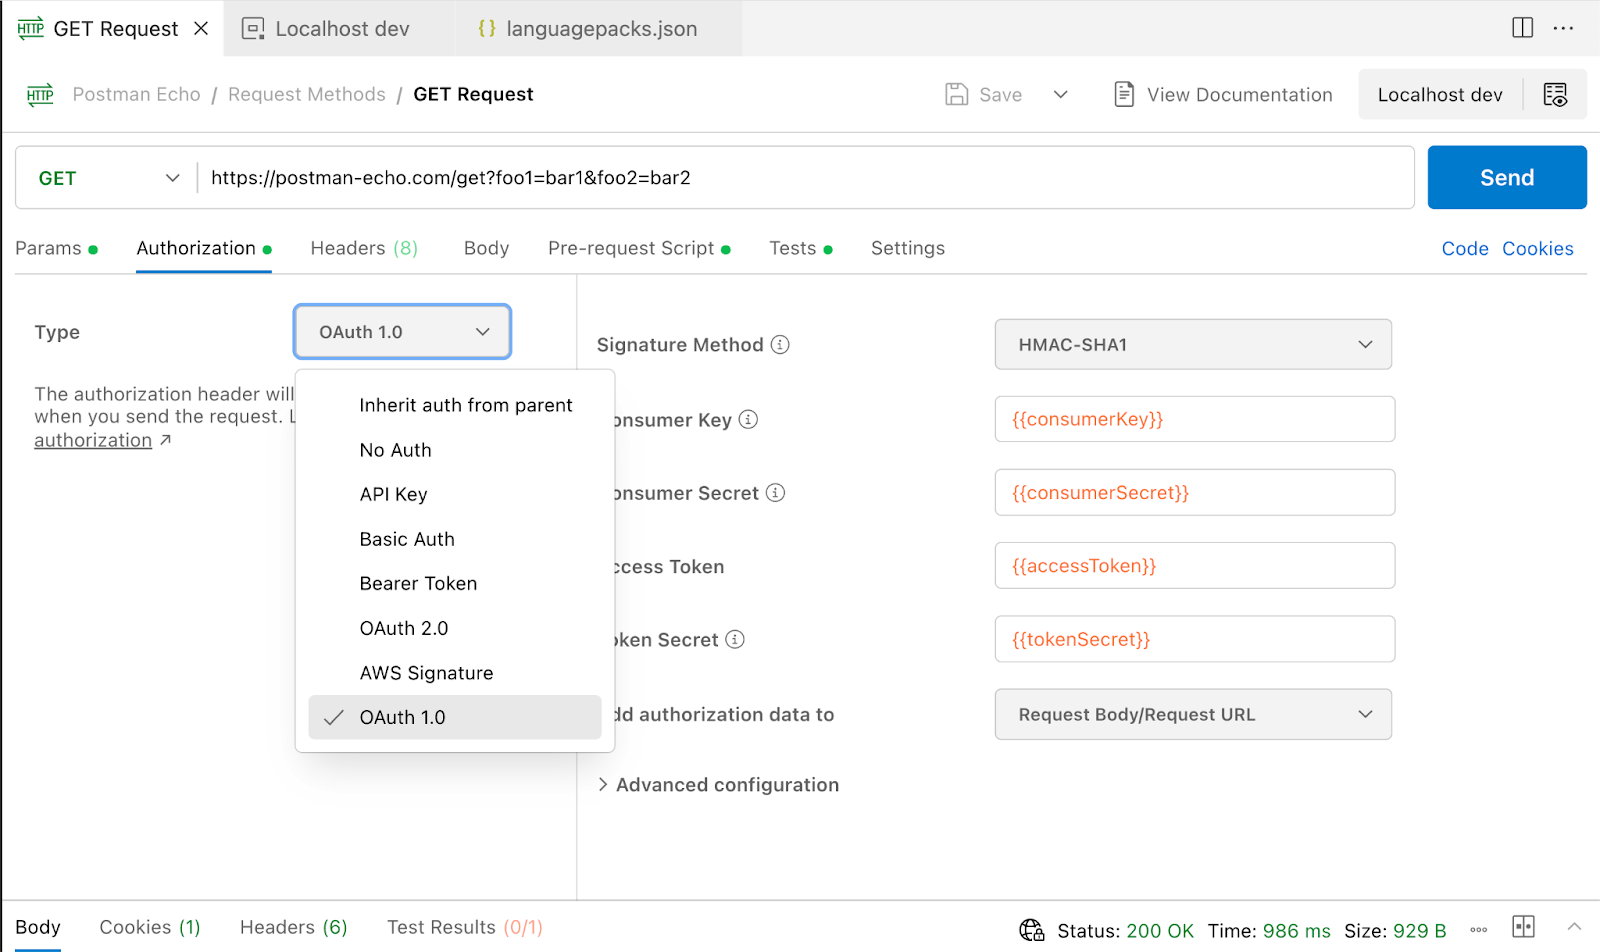
Task: Expand the Save options arrow
Action: [x=1061, y=94]
